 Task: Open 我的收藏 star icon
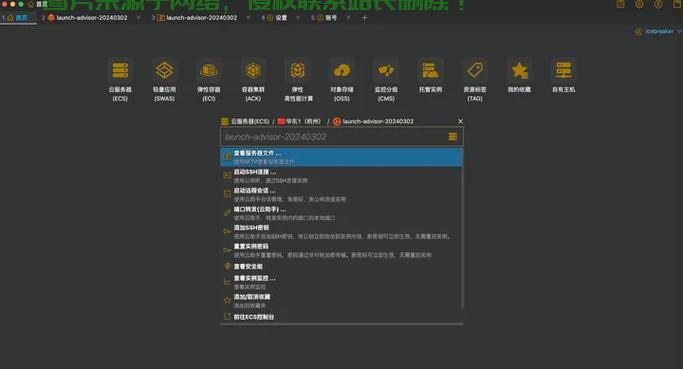pyautogui.click(x=519, y=70)
